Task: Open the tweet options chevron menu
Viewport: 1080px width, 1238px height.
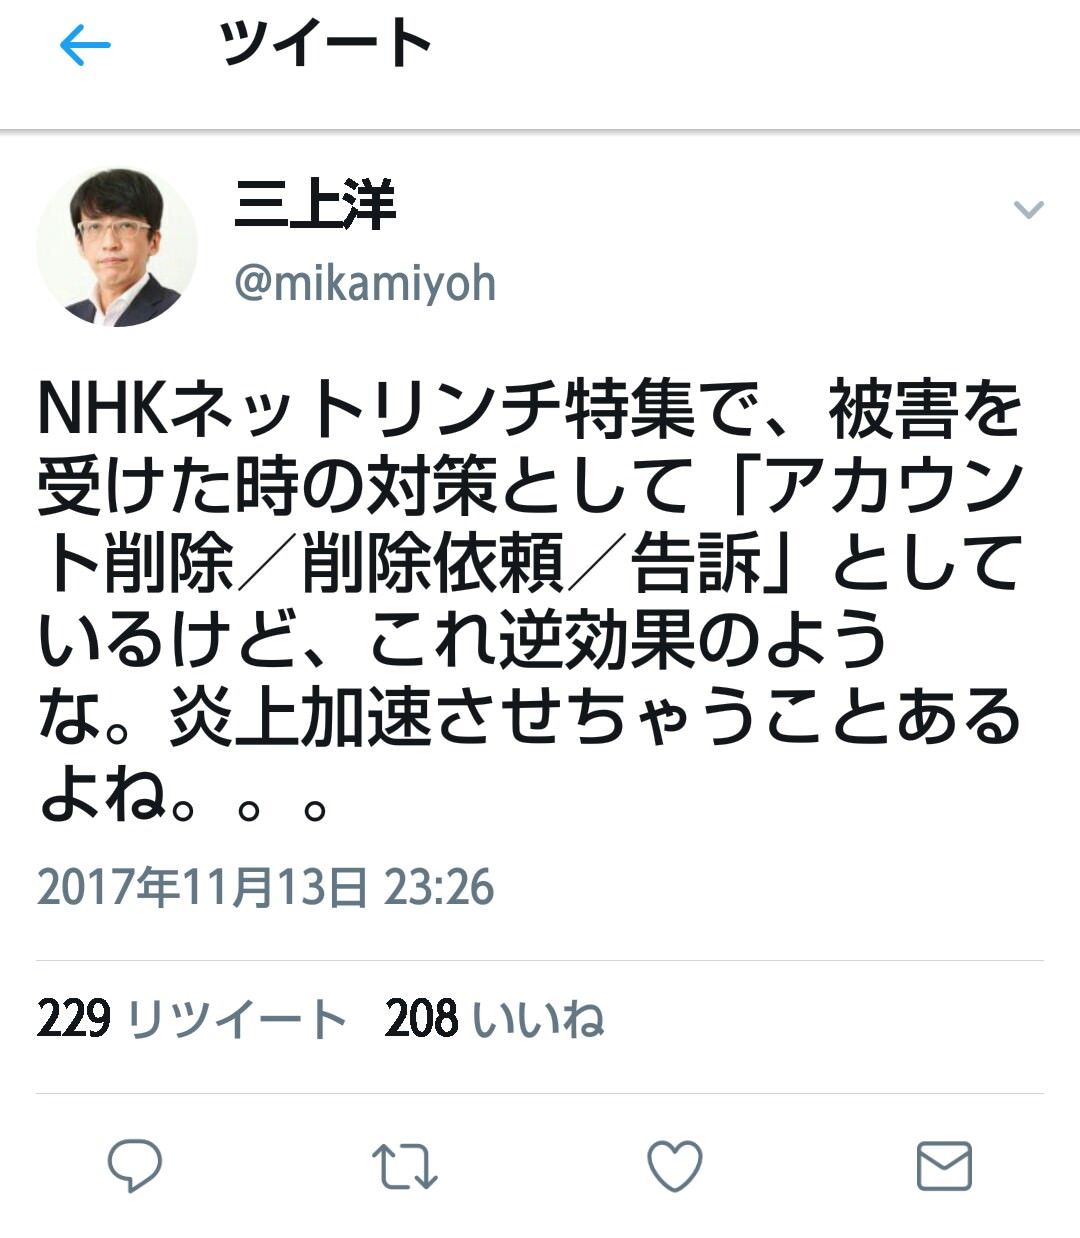Action: [1029, 209]
